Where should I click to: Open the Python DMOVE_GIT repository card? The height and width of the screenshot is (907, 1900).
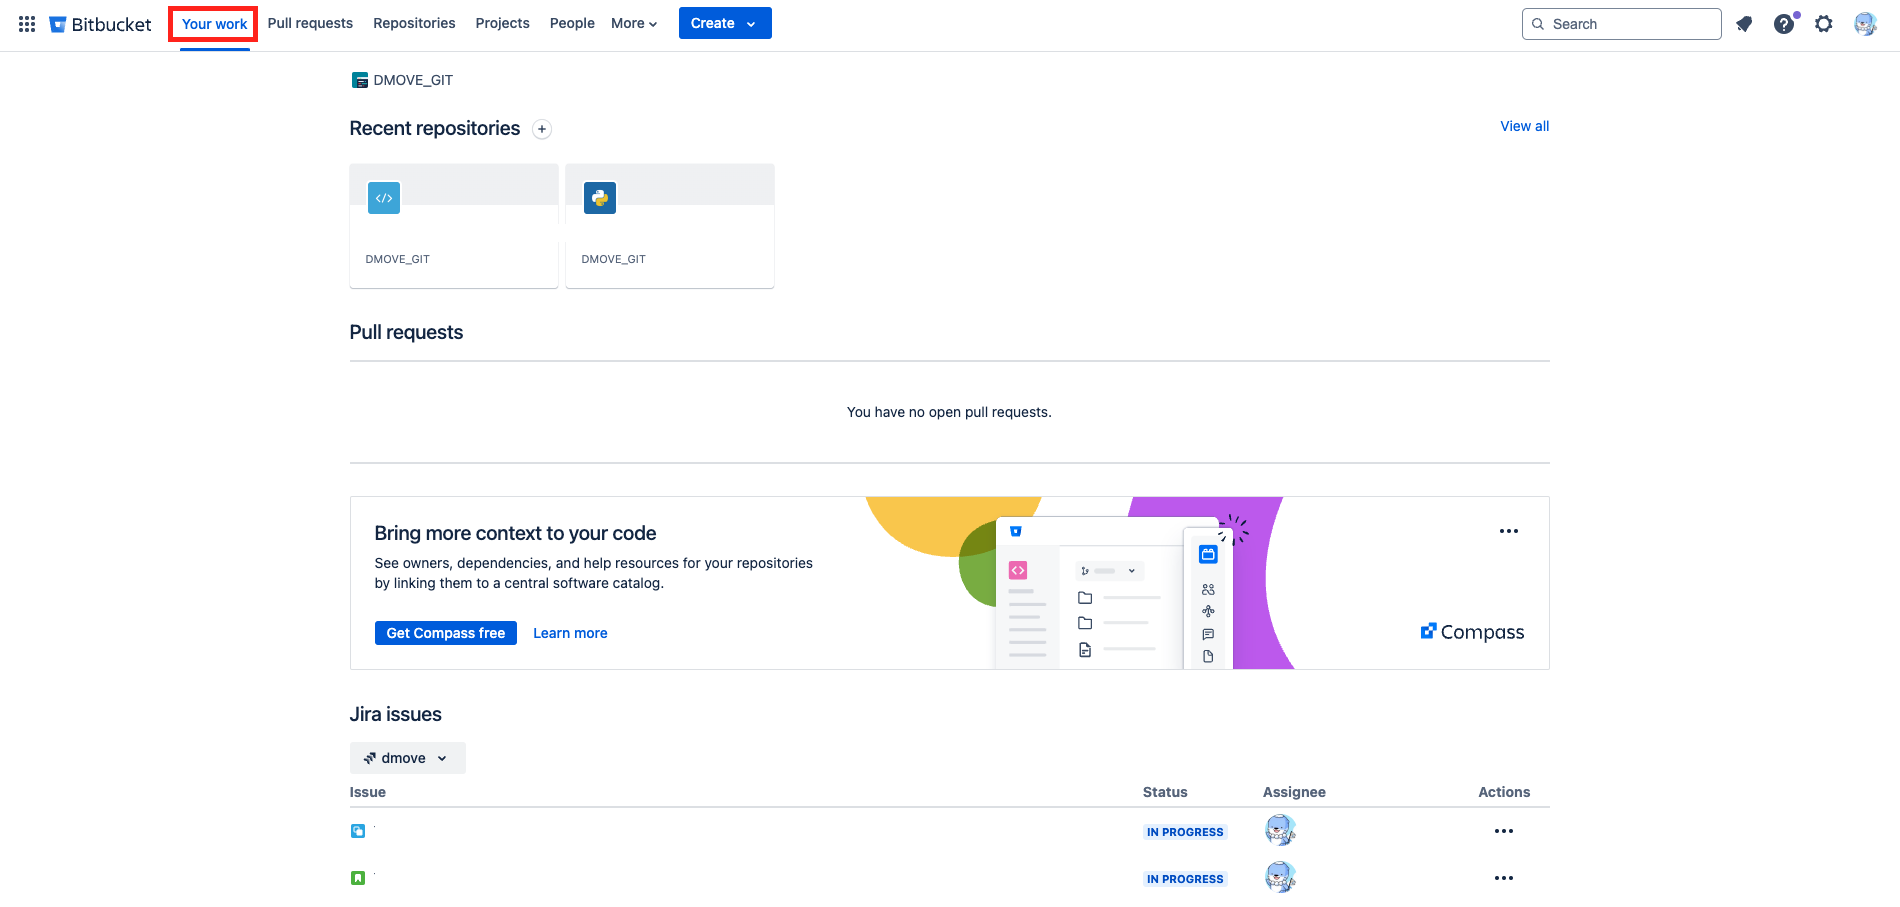[x=669, y=226]
